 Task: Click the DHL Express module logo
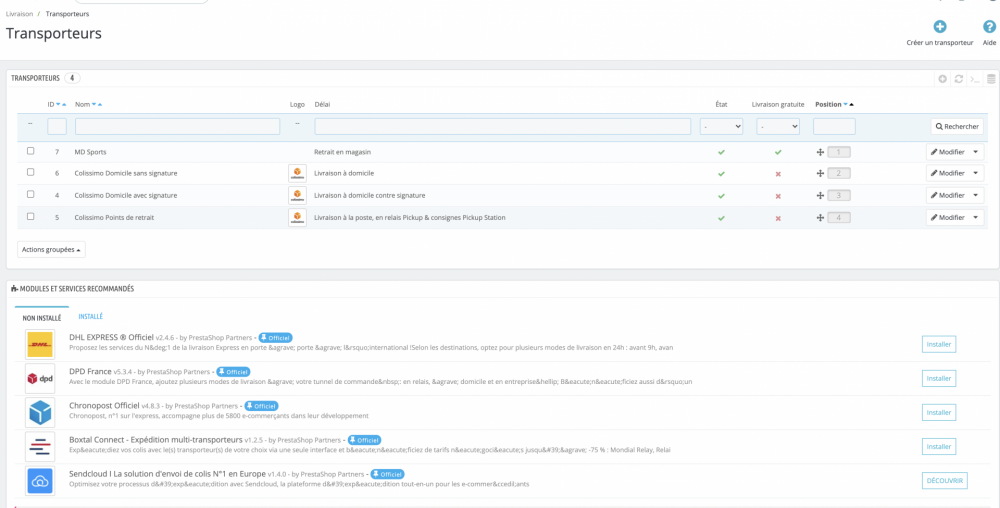tap(40, 344)
